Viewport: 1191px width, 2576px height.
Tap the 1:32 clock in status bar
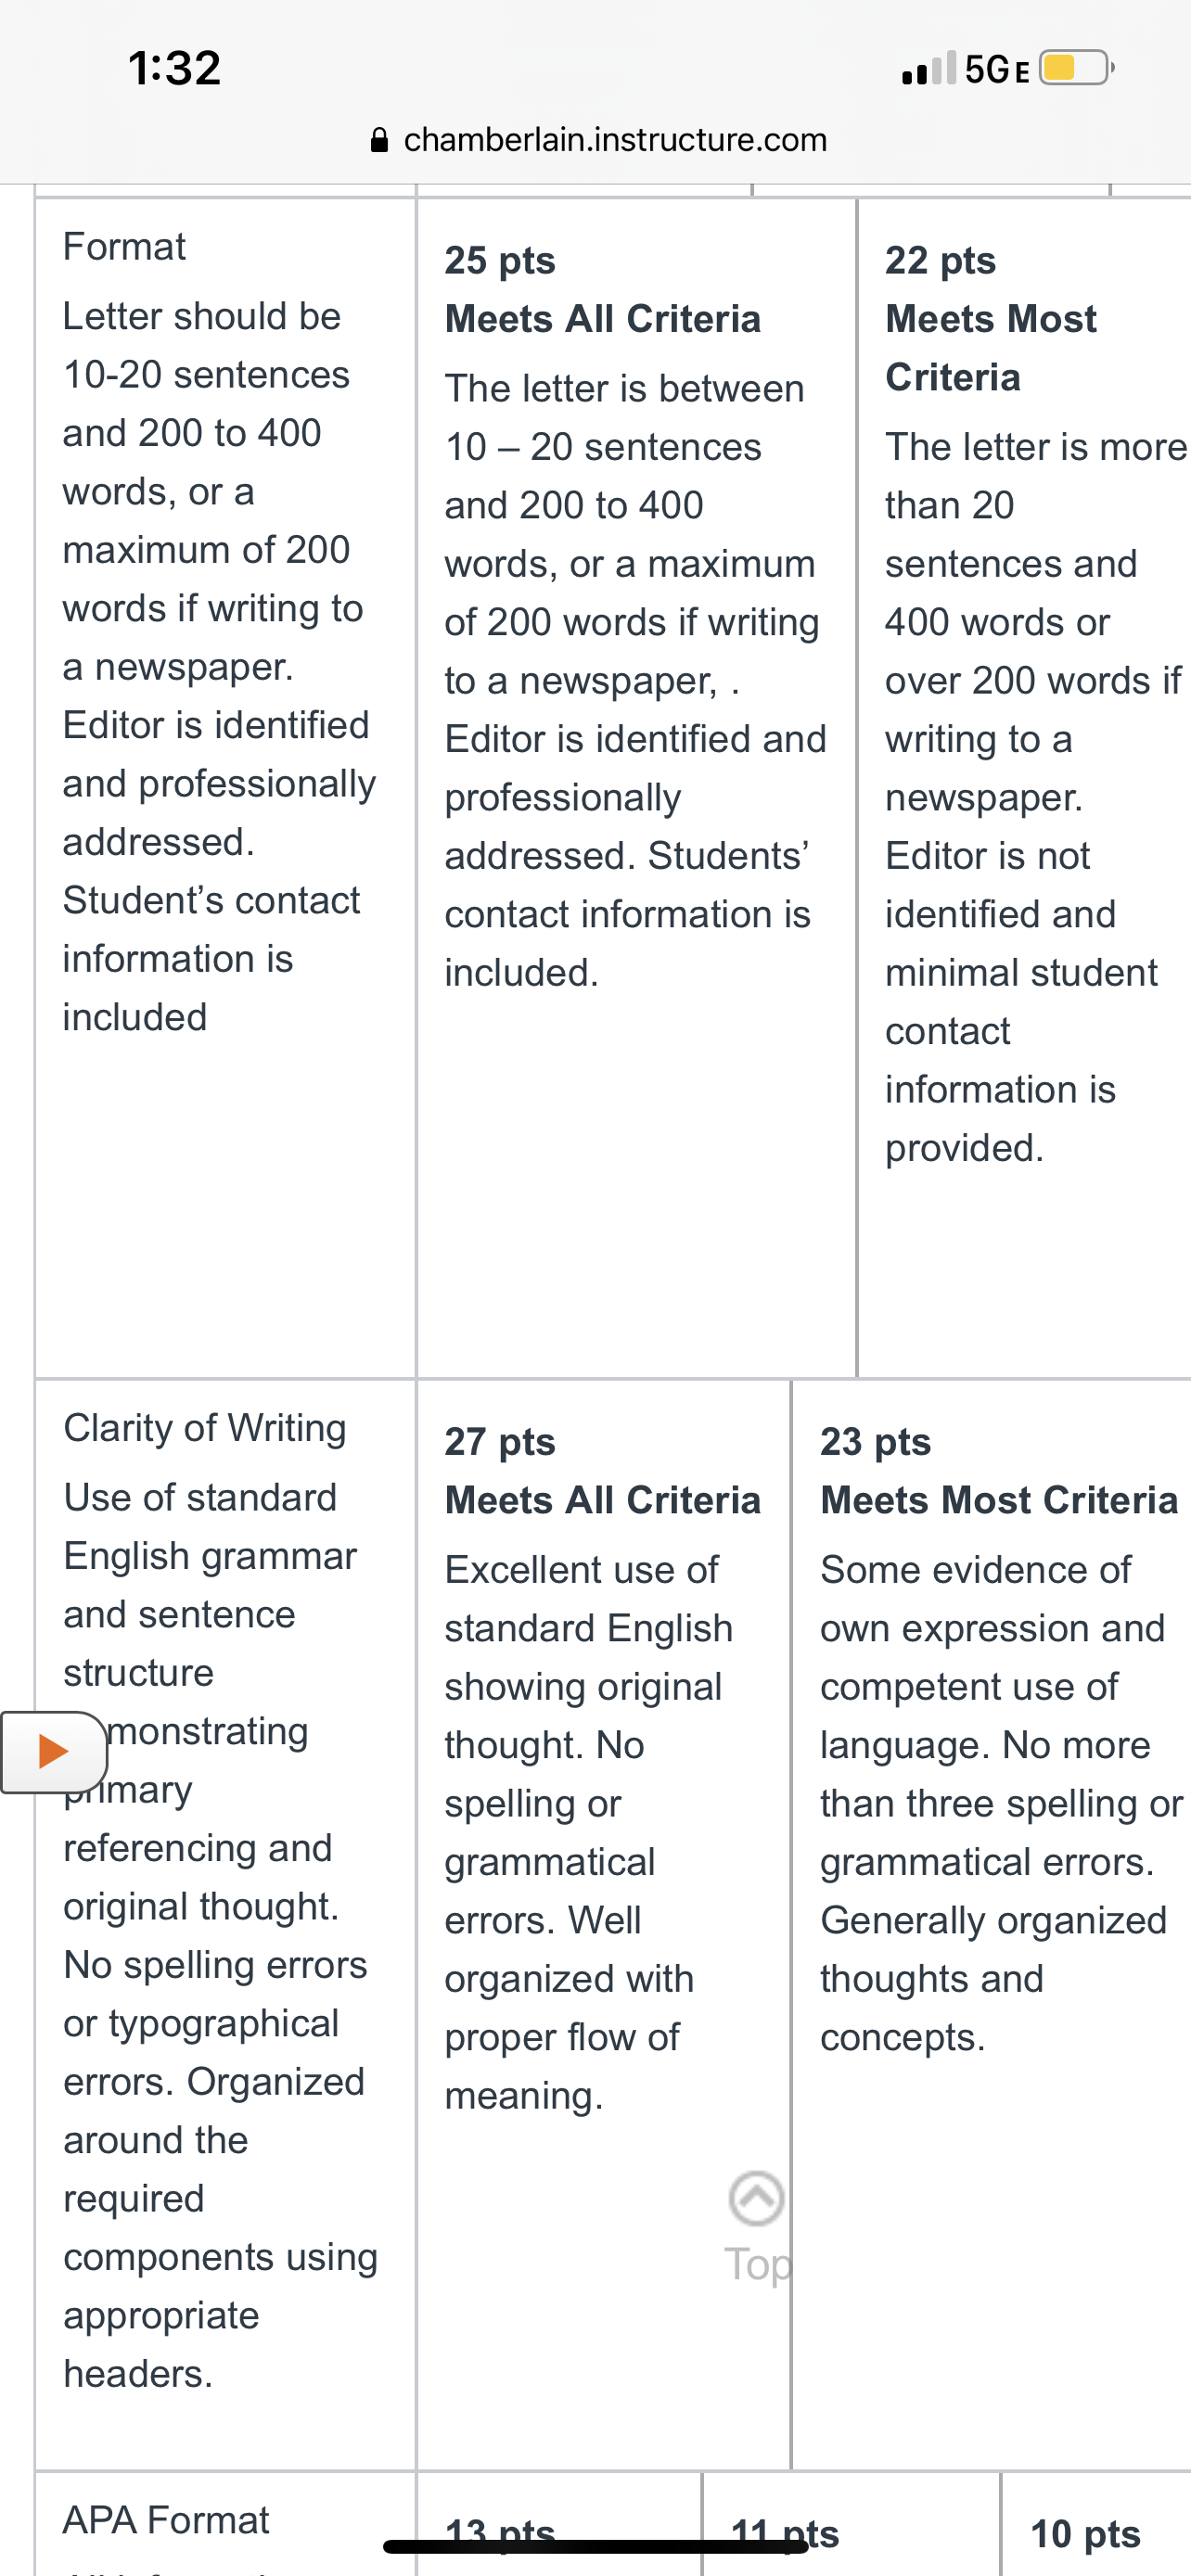174,68
